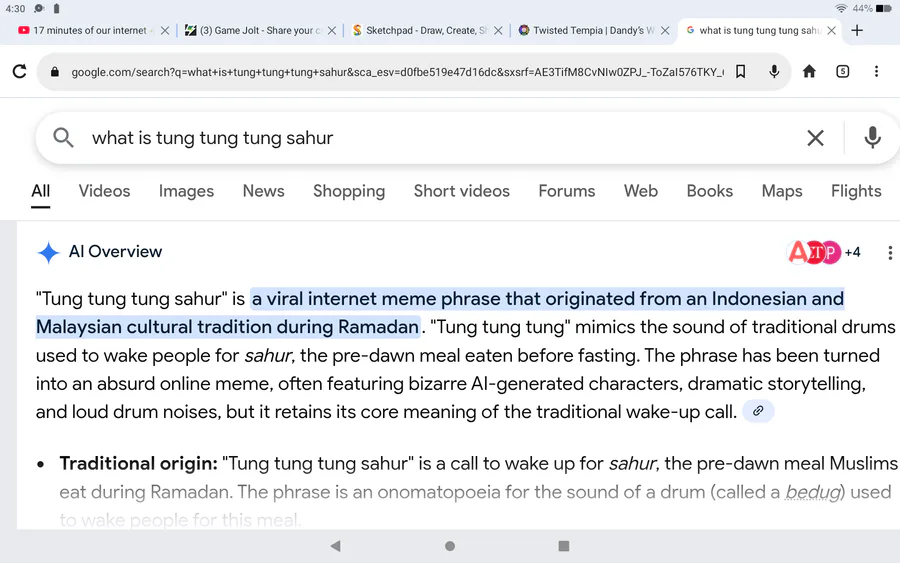Open AI Overview more options menu
Viewport: 900px width, 563px height.
pos(889,253)
